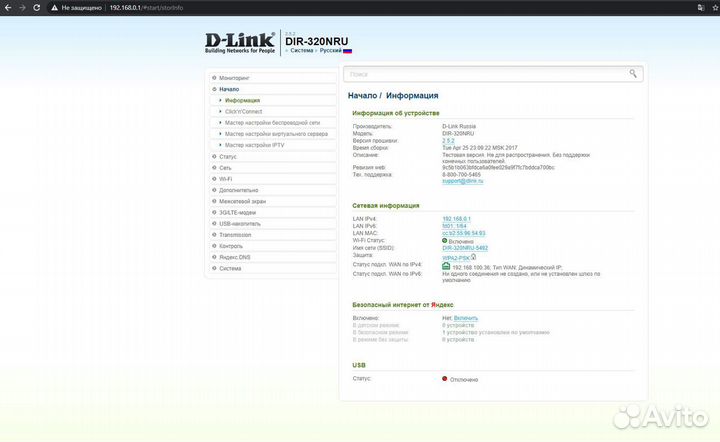
Task: Click firmware version link 2.5.2
Action: click(448, 140)
